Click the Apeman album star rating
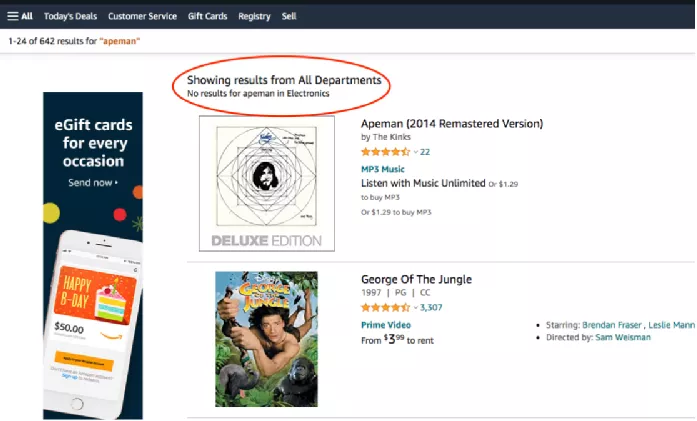The height and width of the screenshot is (421, 697). 385,152
